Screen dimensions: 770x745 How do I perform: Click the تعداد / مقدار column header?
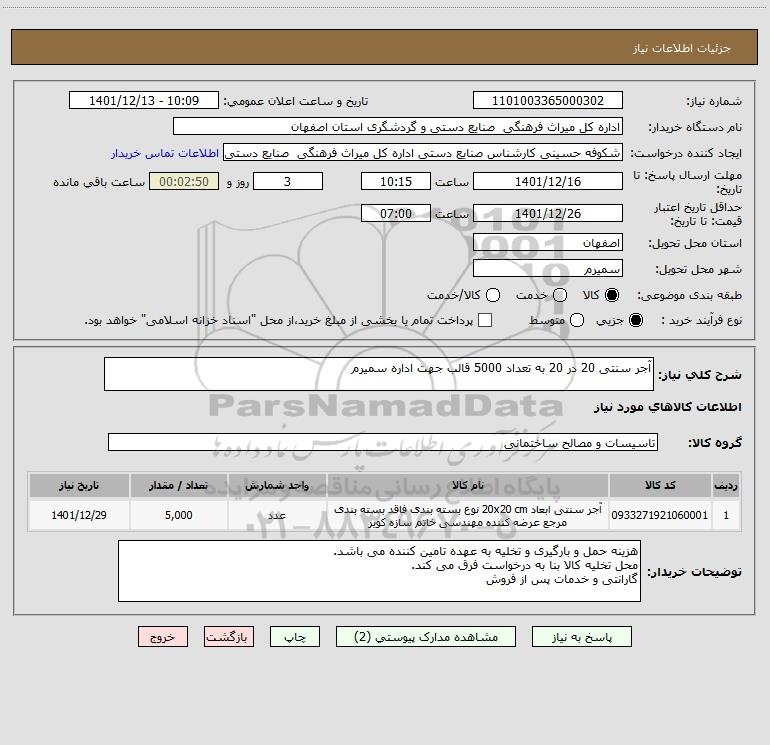(x=179, y=486)
